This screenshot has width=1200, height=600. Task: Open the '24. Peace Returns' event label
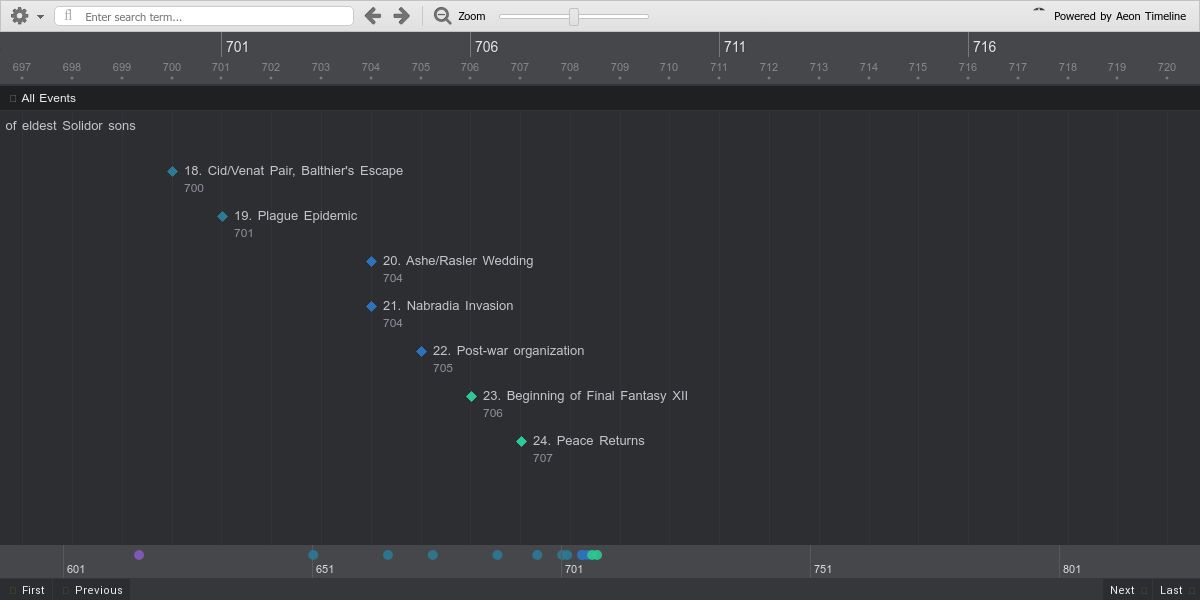coord(588,441)
